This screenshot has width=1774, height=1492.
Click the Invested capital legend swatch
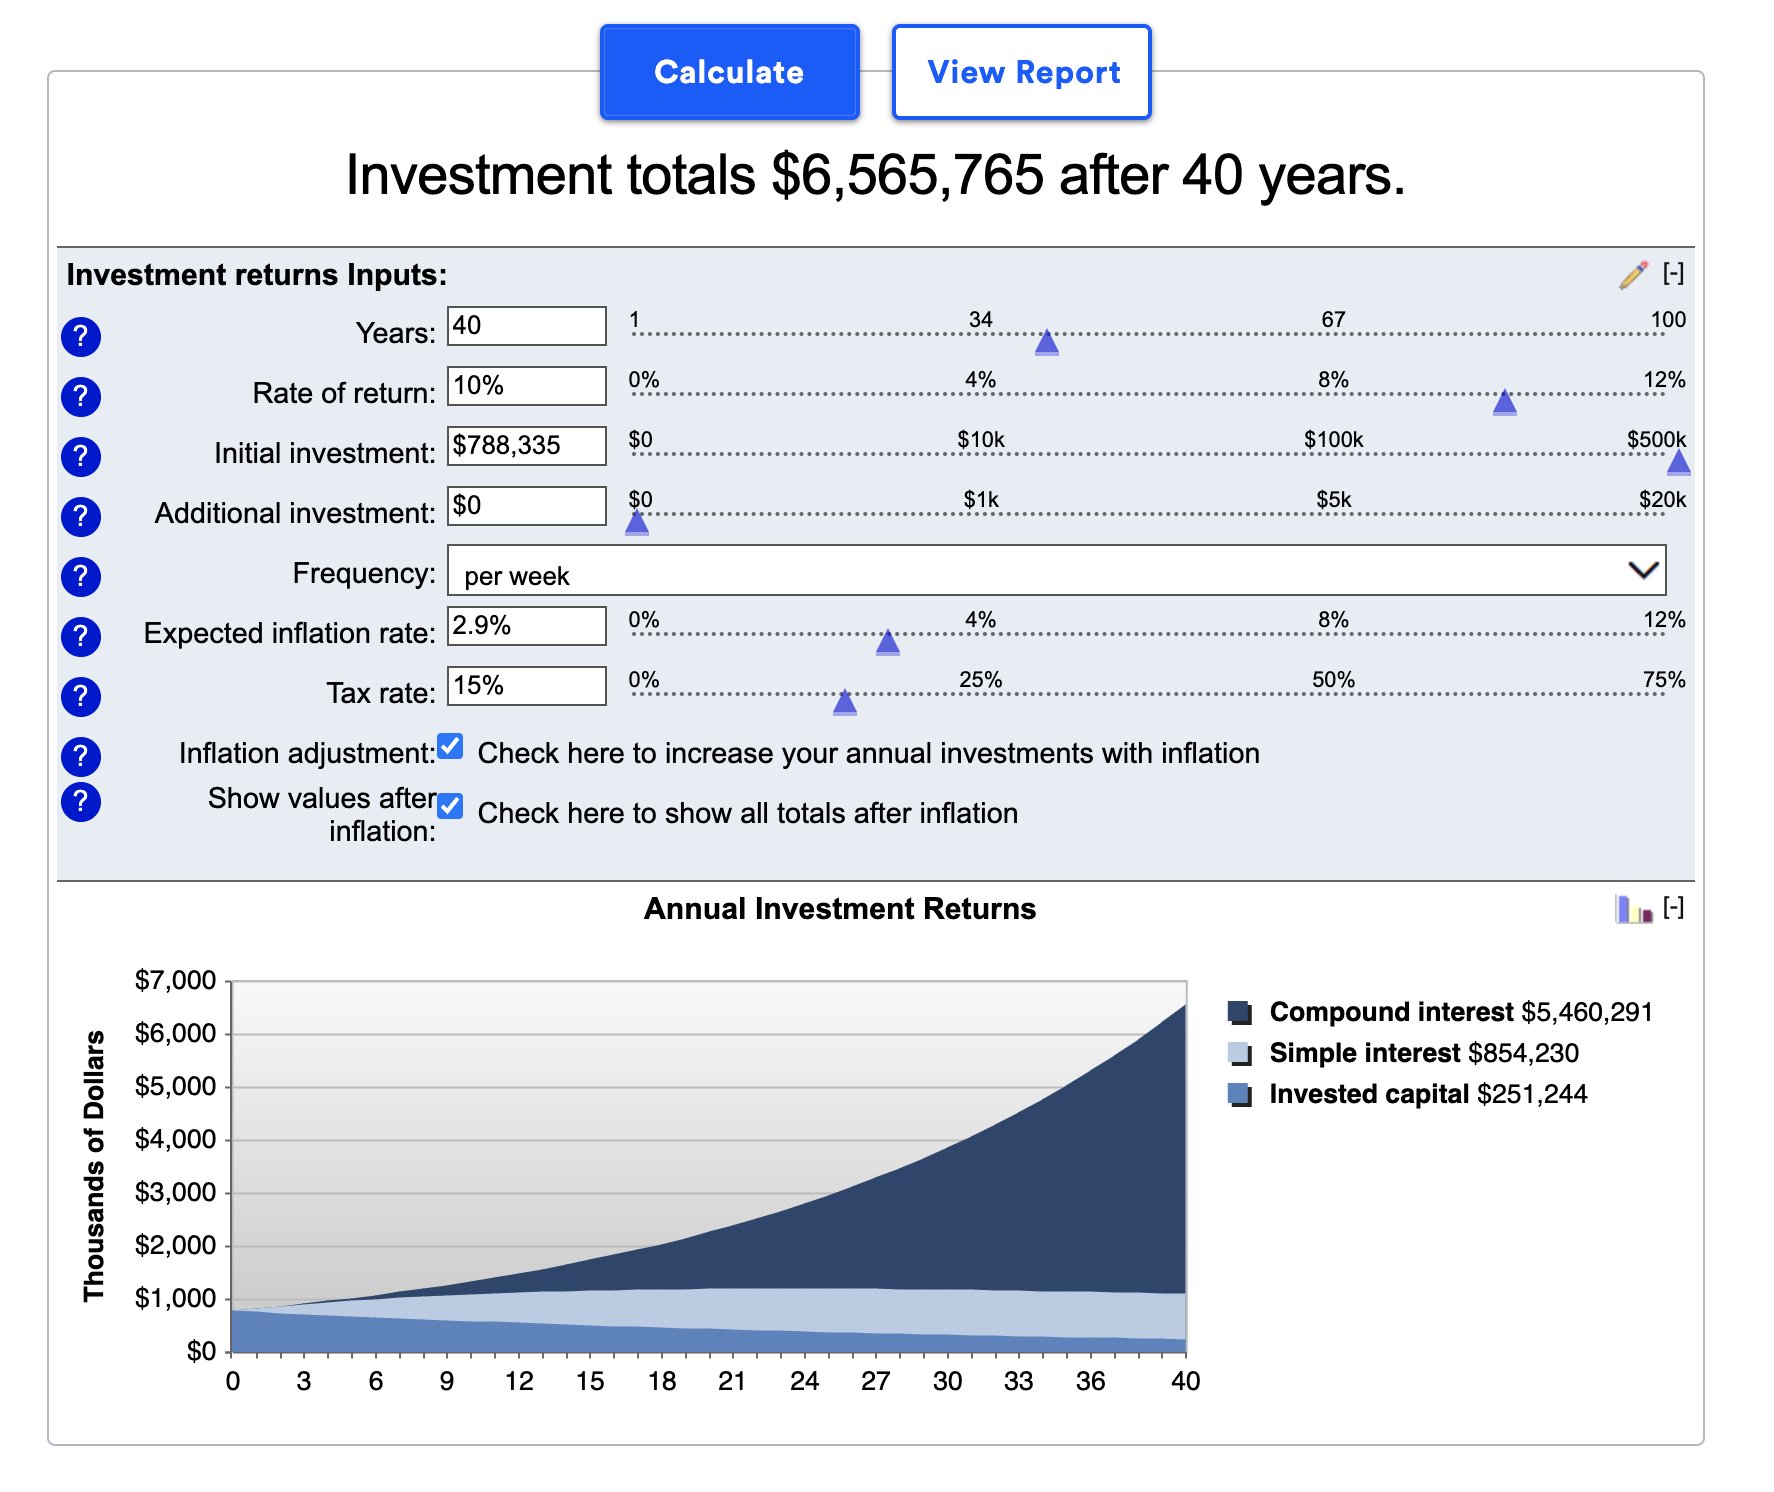pos(1240,1095)
